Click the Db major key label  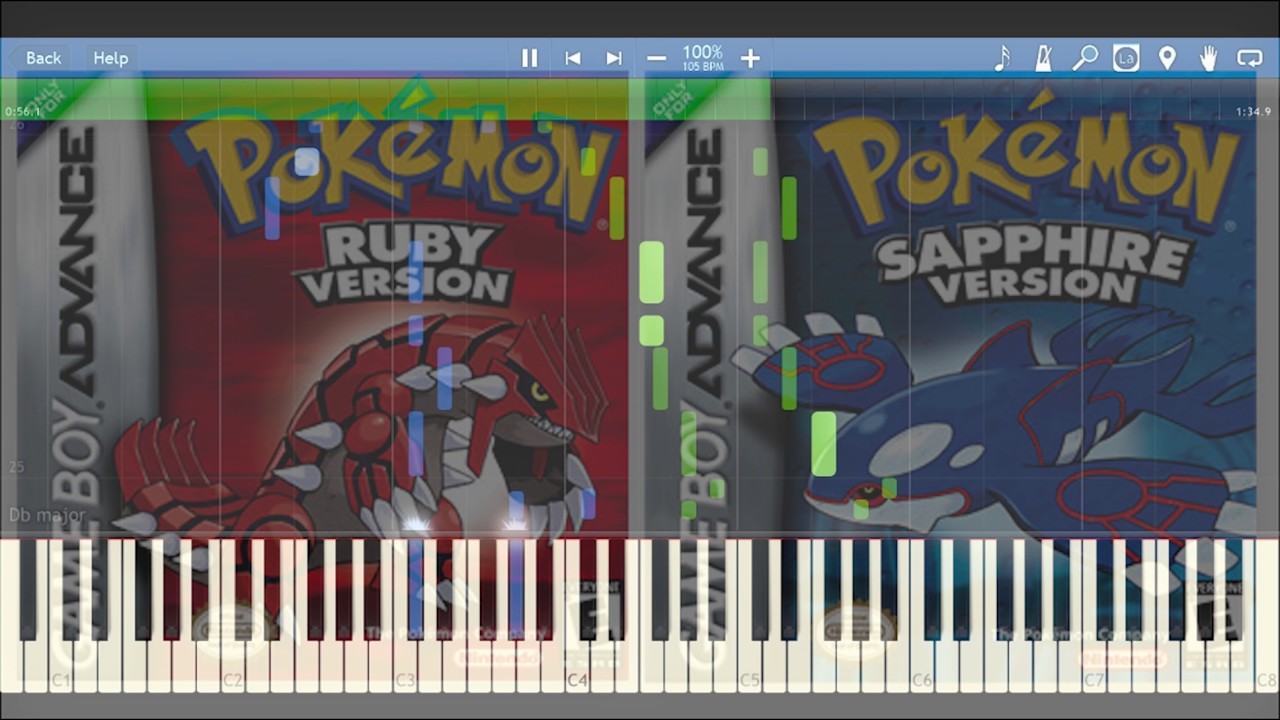[47, 515]
